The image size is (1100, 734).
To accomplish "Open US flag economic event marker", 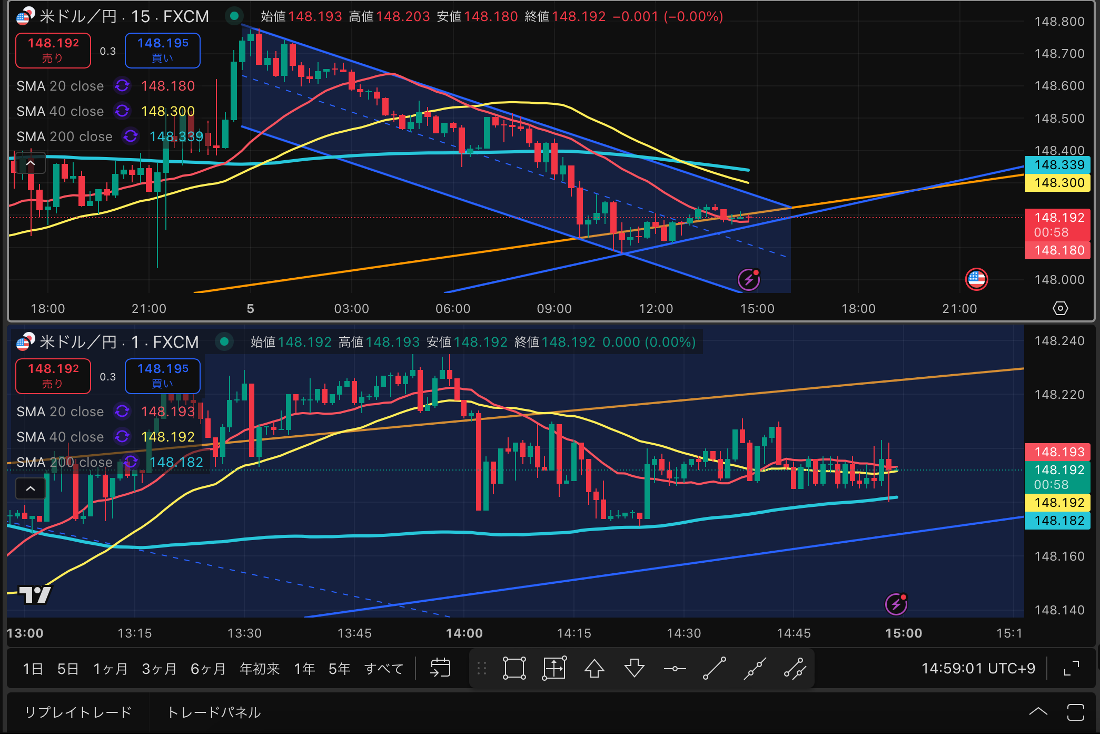I will pyautogui.click(x=976, y=279).
